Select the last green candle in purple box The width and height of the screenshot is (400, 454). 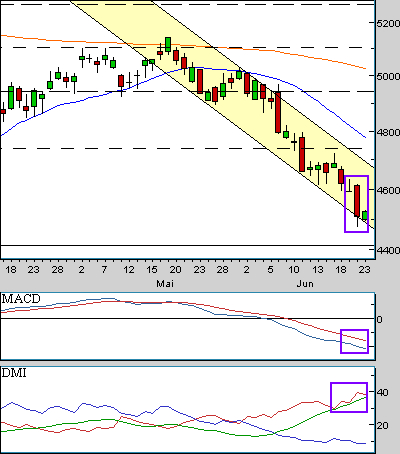click(x=365, y=215)
